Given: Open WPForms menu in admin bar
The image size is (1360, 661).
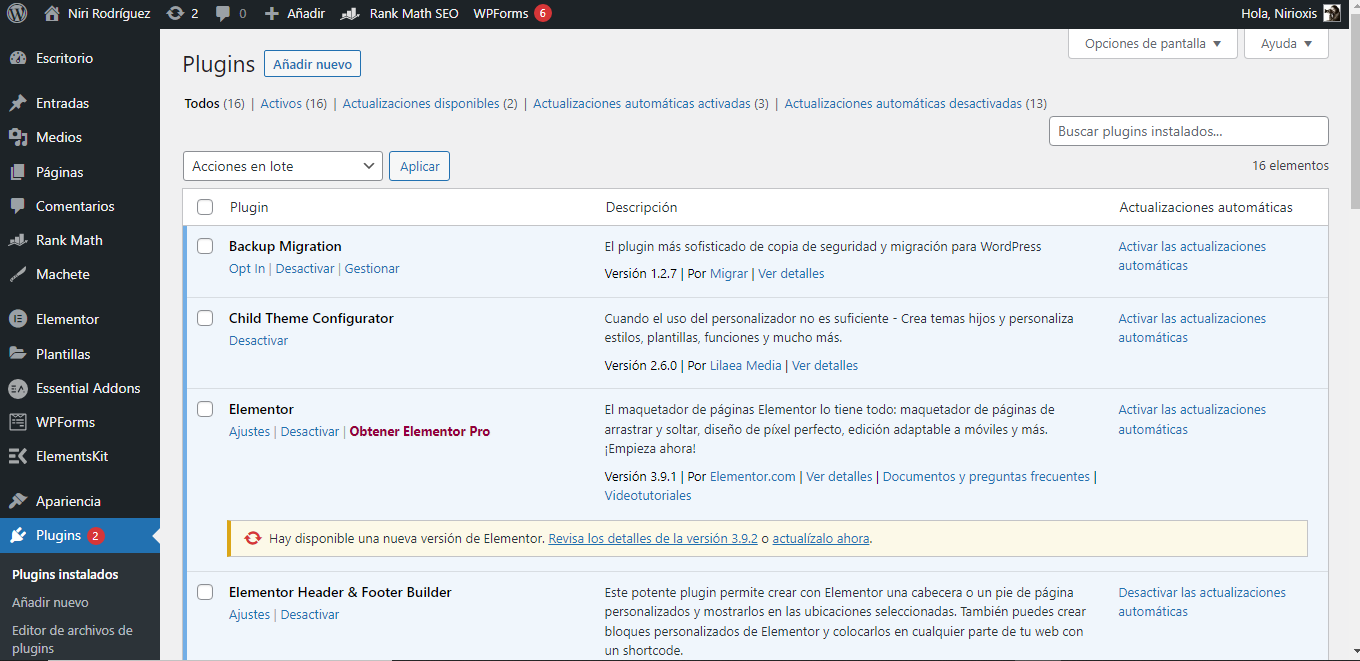Looking at the screenshot, I should (512, 14).
